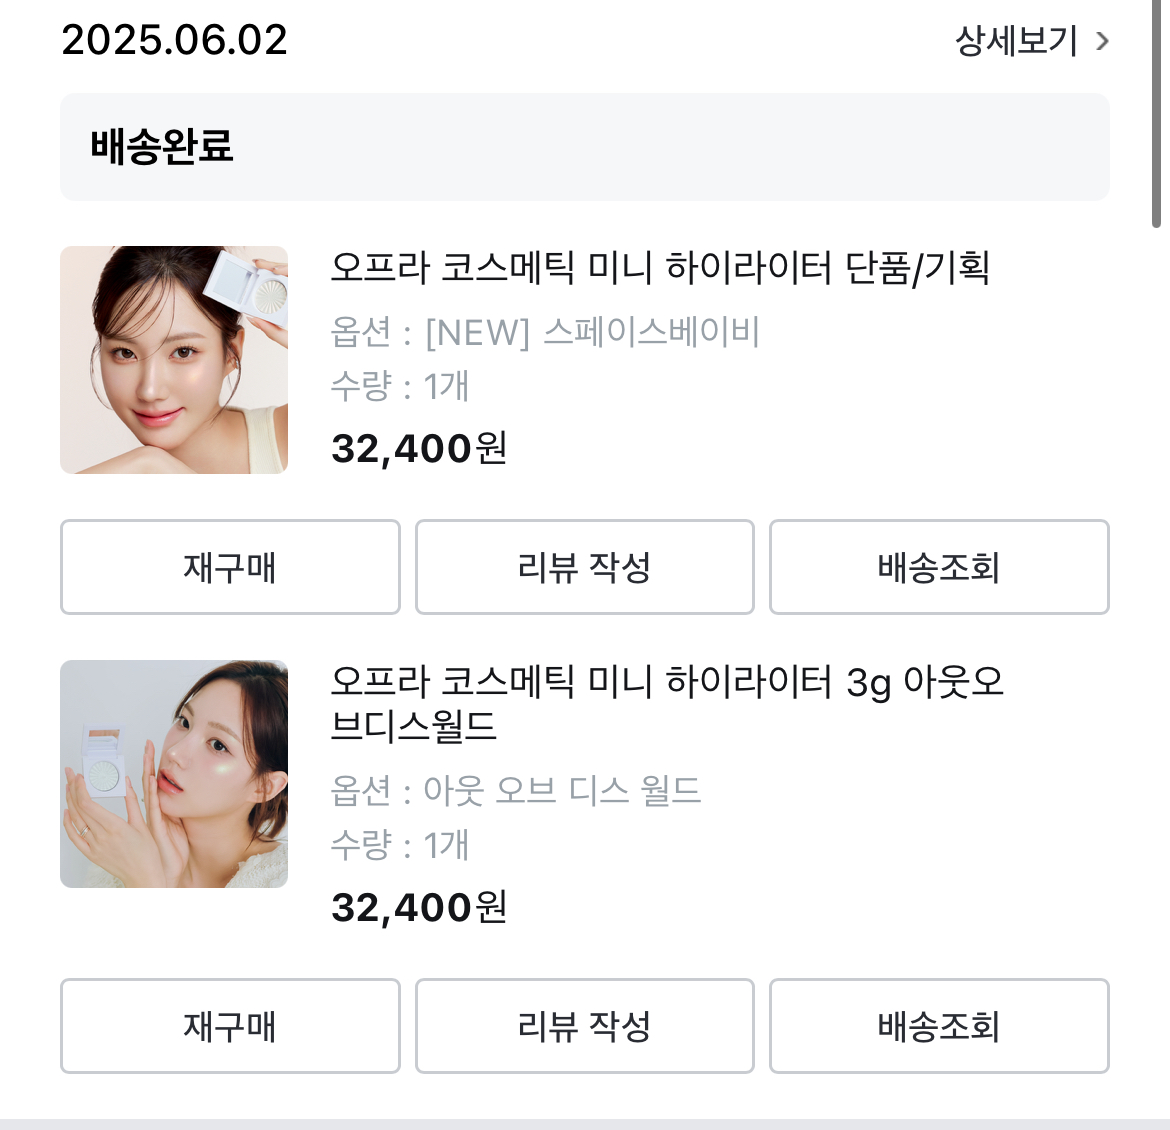Image resolution: width=1170 pixels, height=1130 pixels.
Task: Click the 수량 : 1개 text under 스페이스베이비
Action: 400,386
